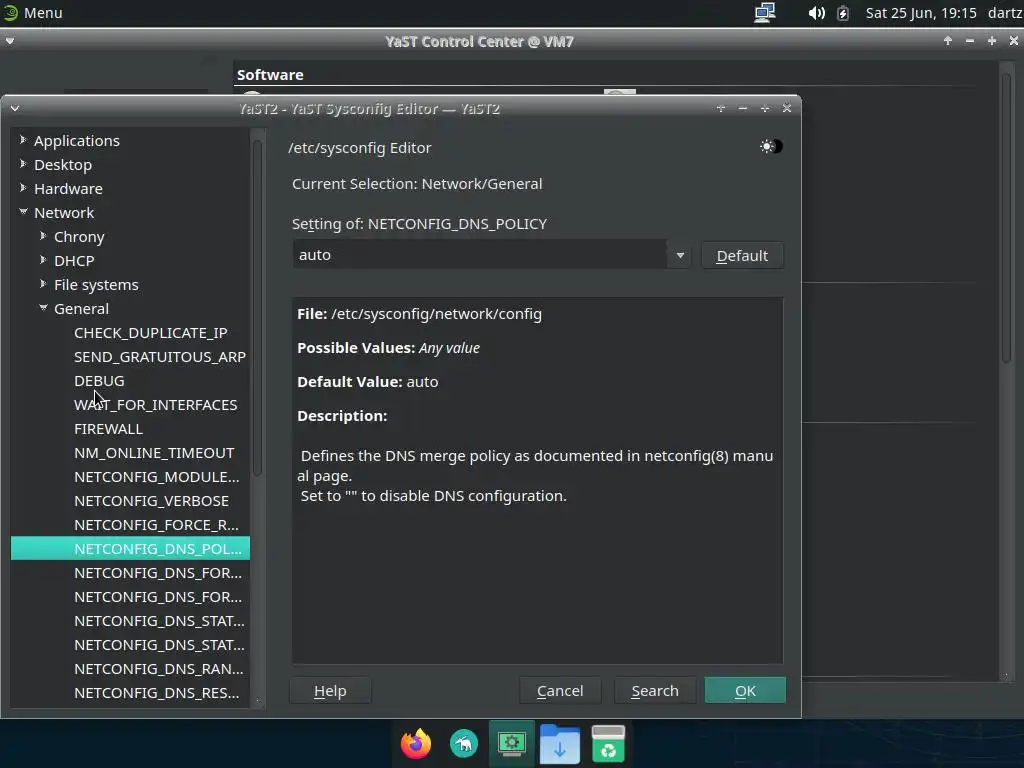Expand the Hardware tree node
This screenshot has width=1024, height=768.
pos(23,187)
